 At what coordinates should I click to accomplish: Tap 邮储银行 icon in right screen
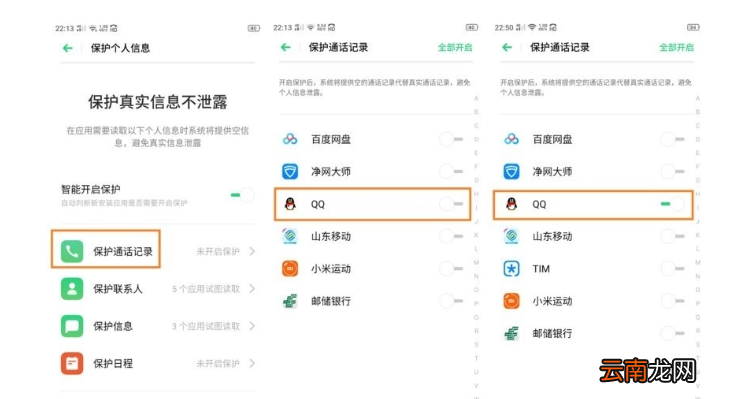(511, 334)
